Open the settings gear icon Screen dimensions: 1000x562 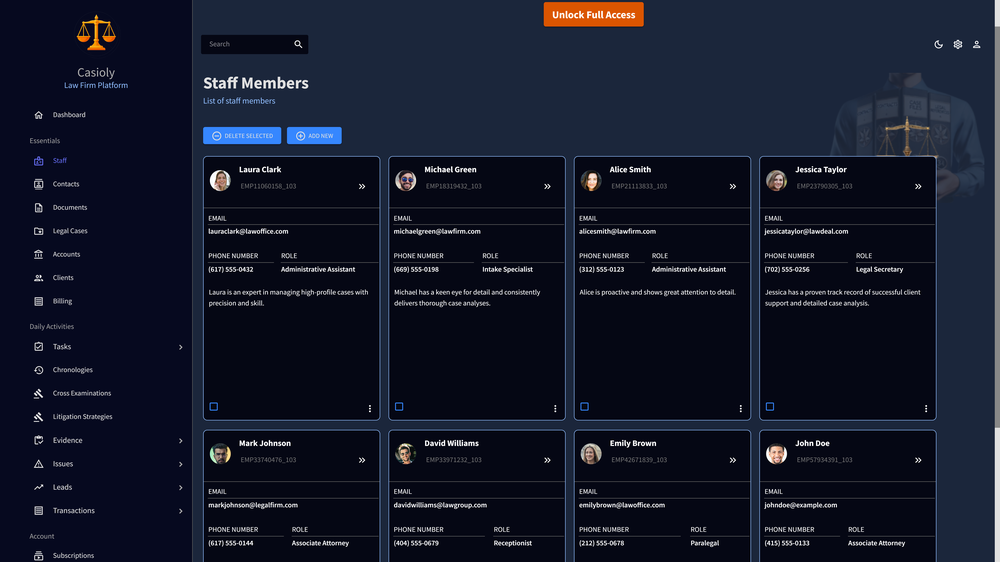tap(957, 45)
